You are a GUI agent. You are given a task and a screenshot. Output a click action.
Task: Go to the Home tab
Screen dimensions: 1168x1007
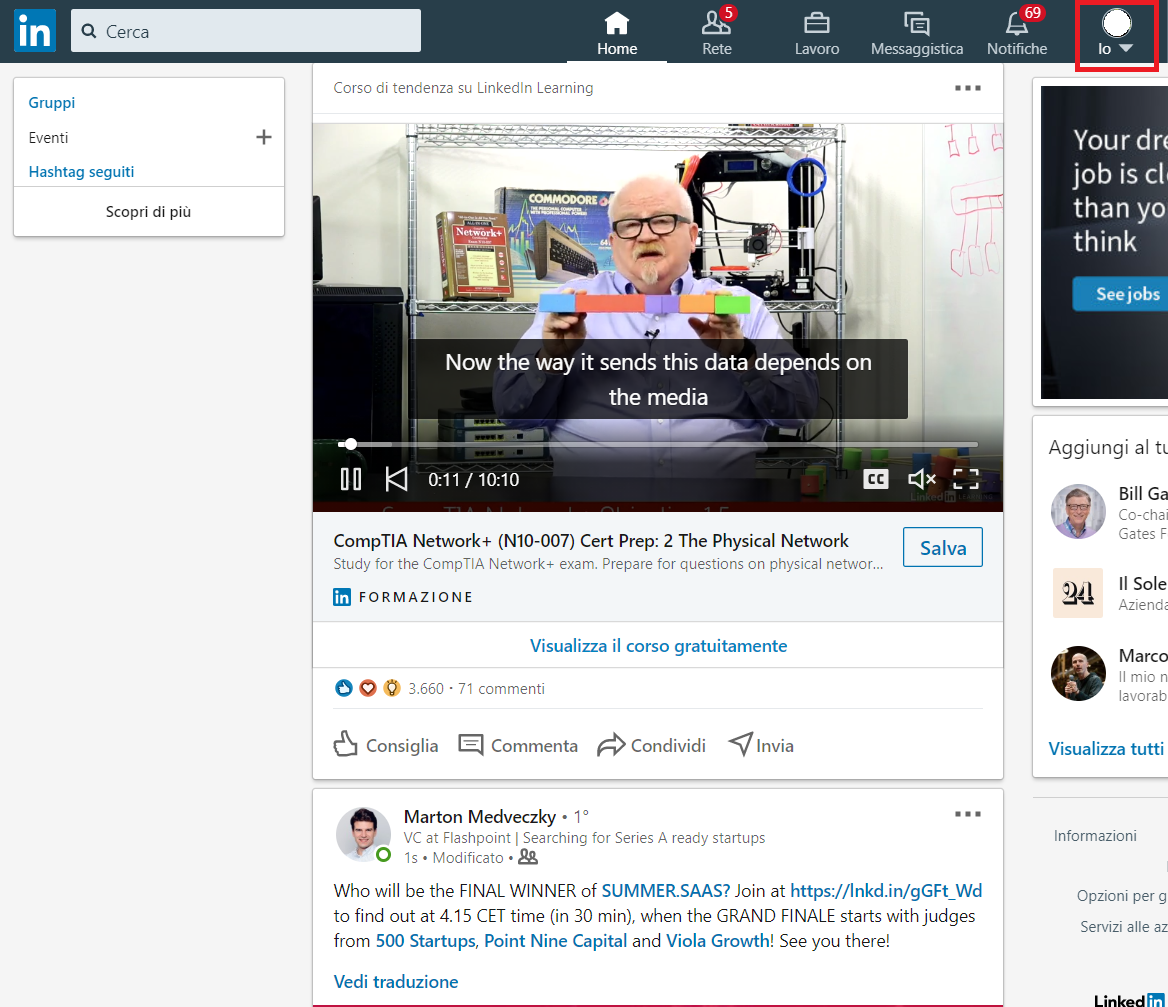tap(617, 32)
